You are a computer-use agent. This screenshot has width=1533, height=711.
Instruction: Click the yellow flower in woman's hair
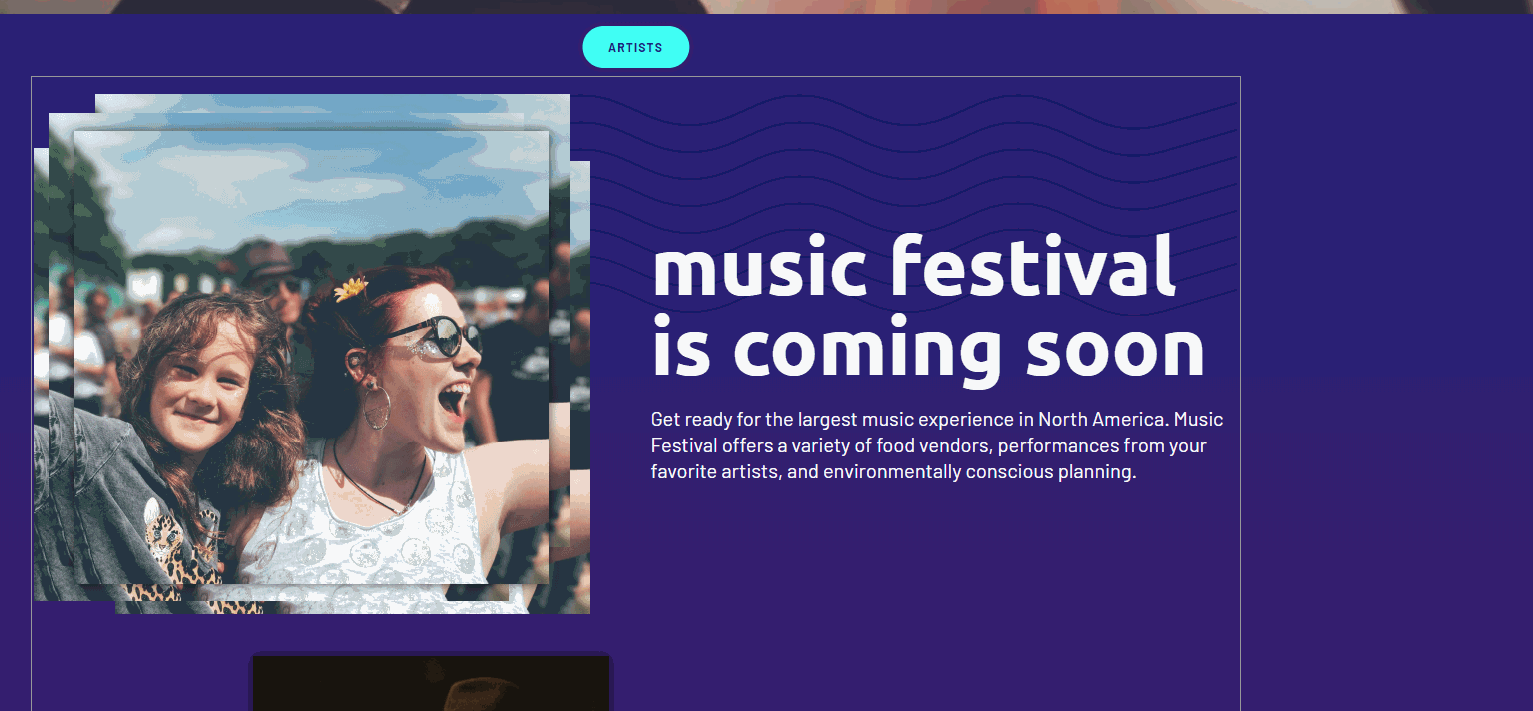[x=350, y=290]
